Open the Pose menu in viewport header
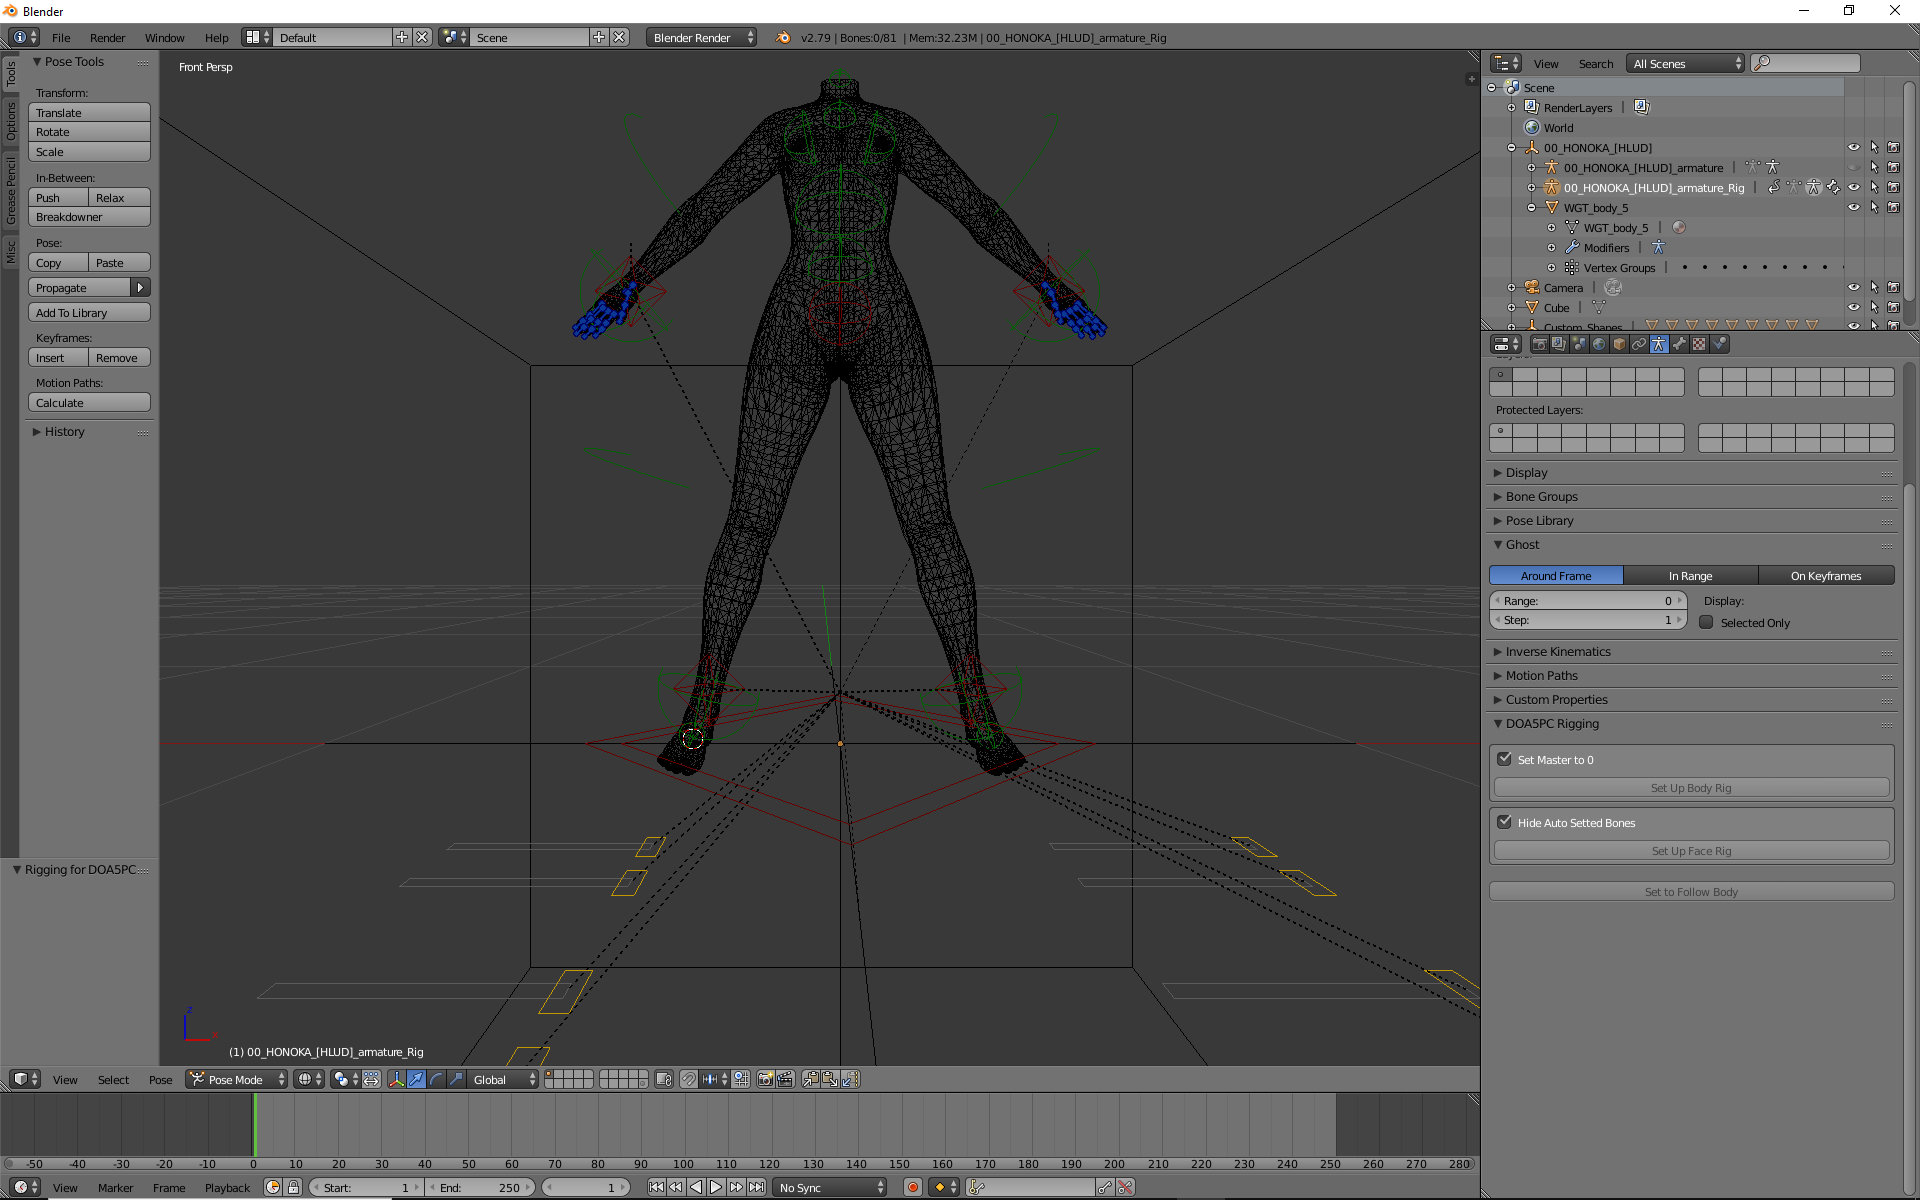 160,1079
